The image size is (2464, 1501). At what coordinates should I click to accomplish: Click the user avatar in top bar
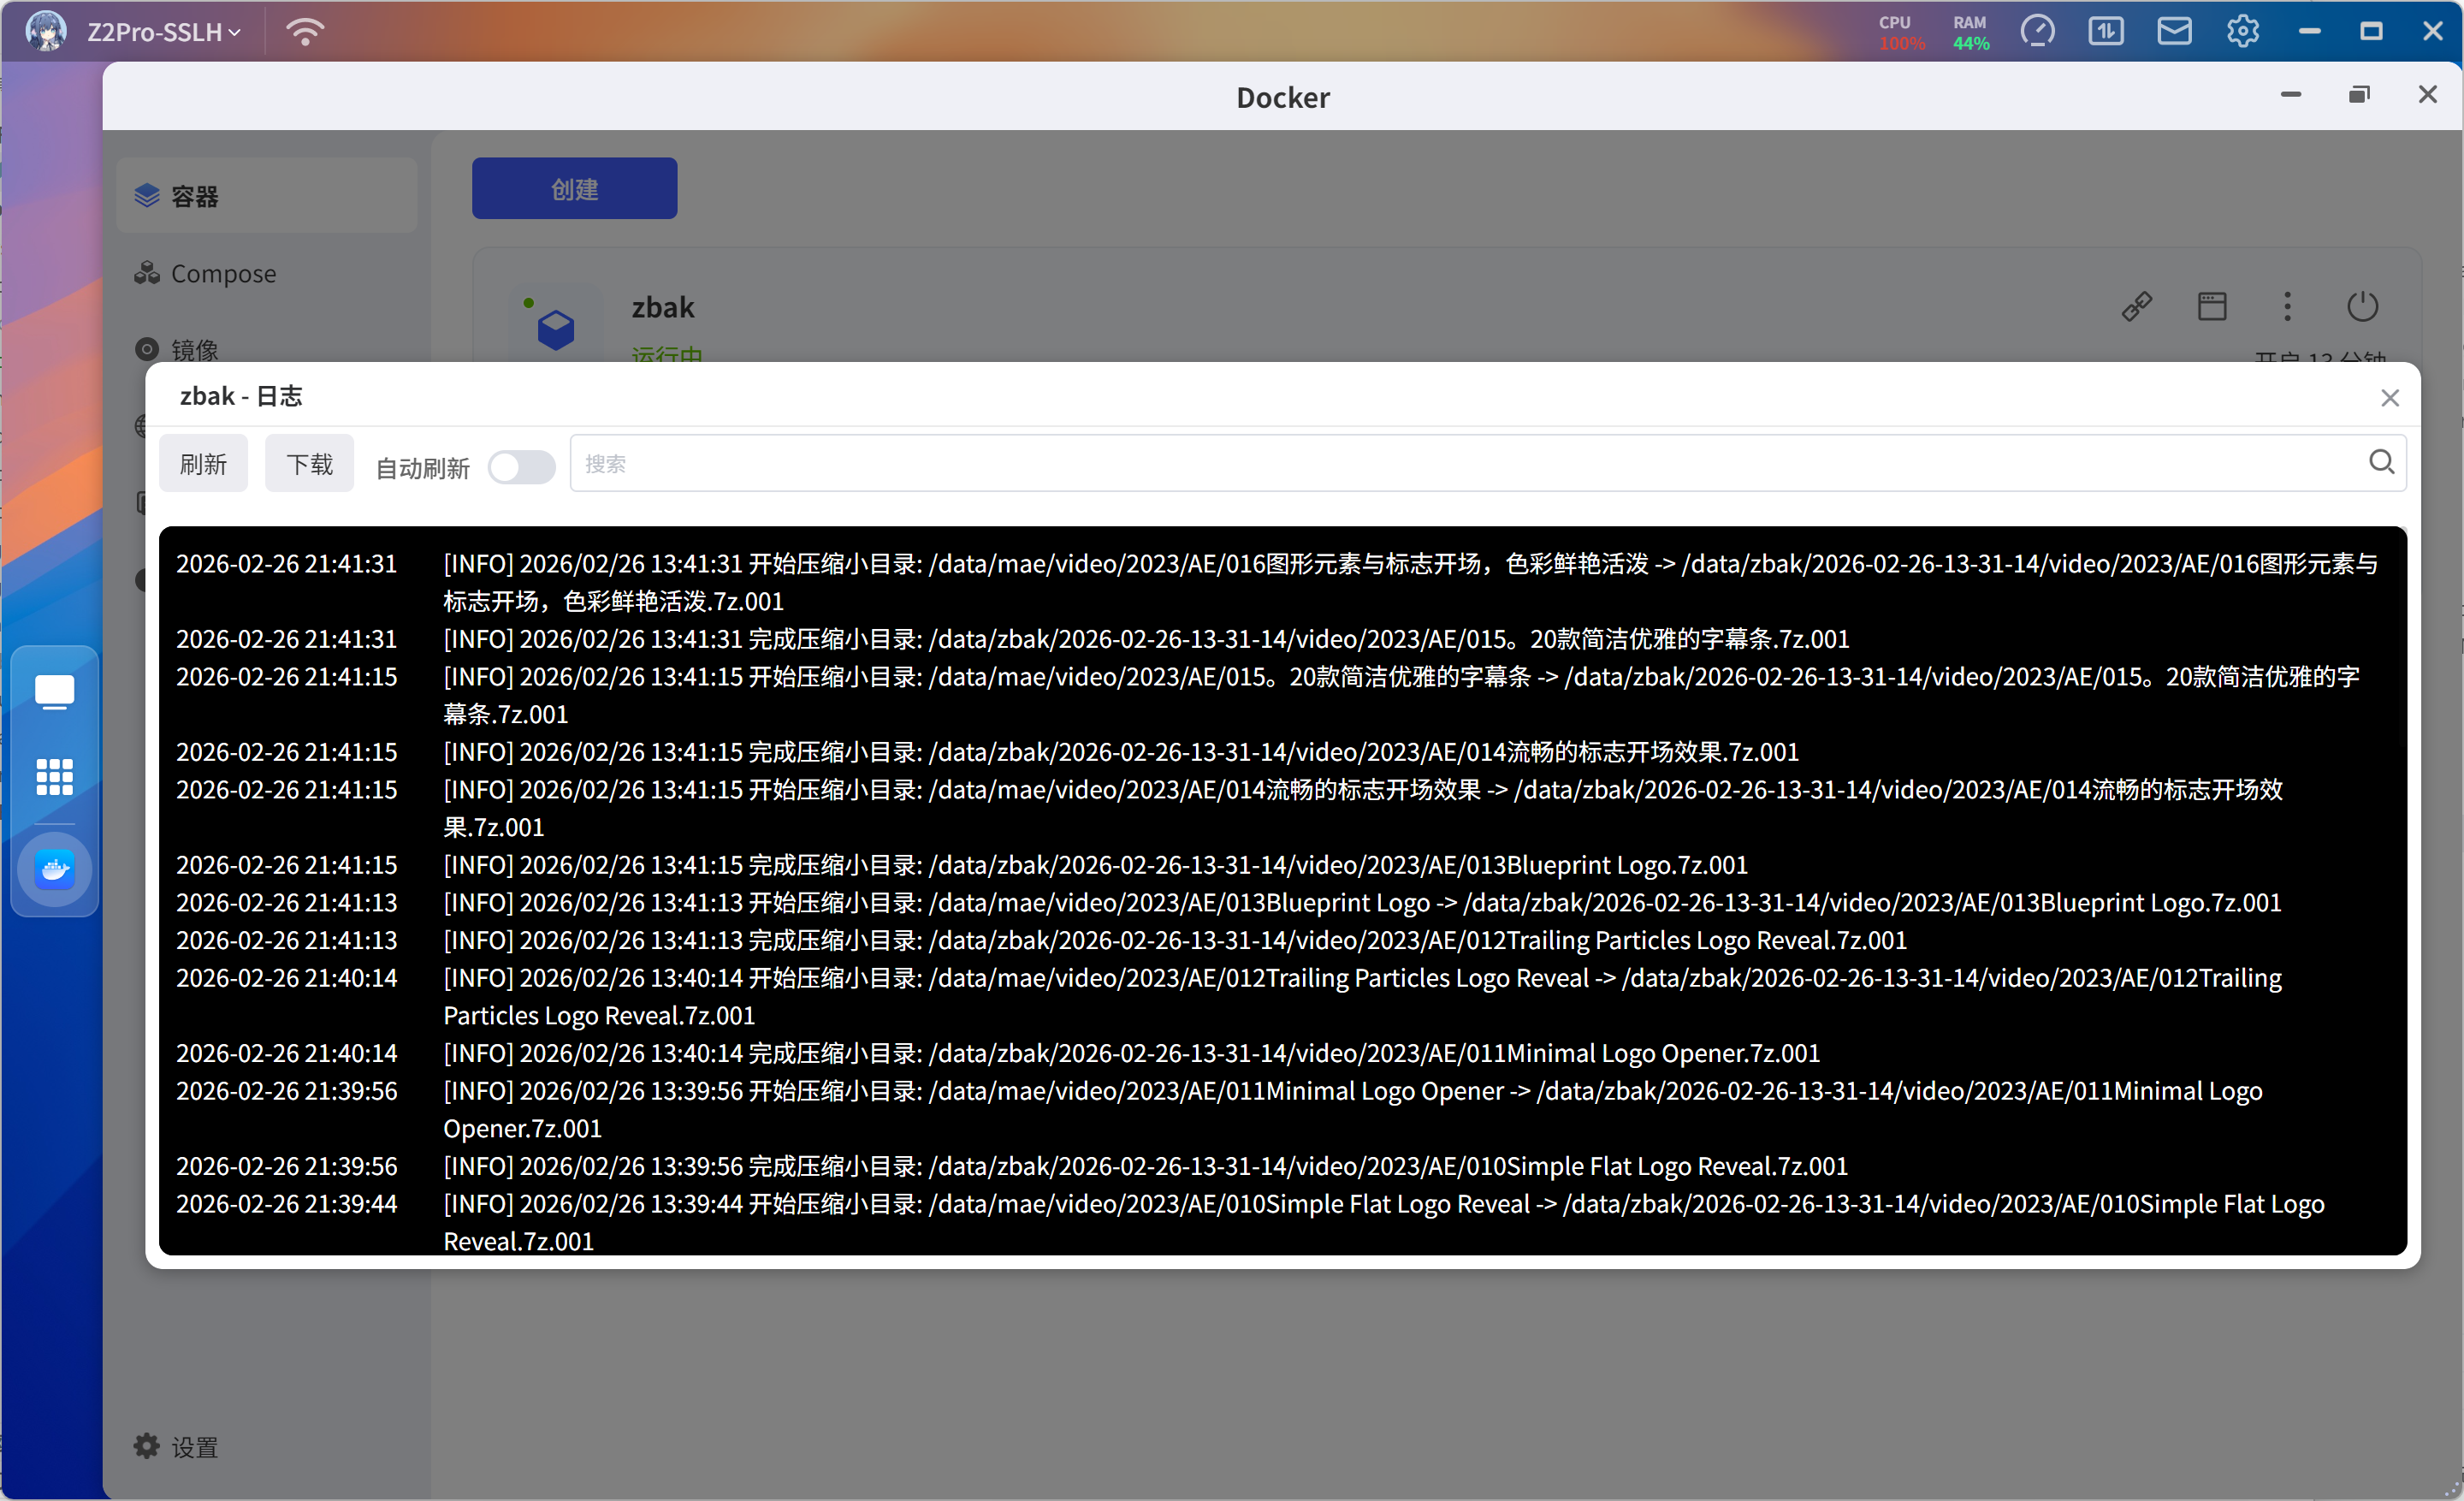tap(45, 32)
